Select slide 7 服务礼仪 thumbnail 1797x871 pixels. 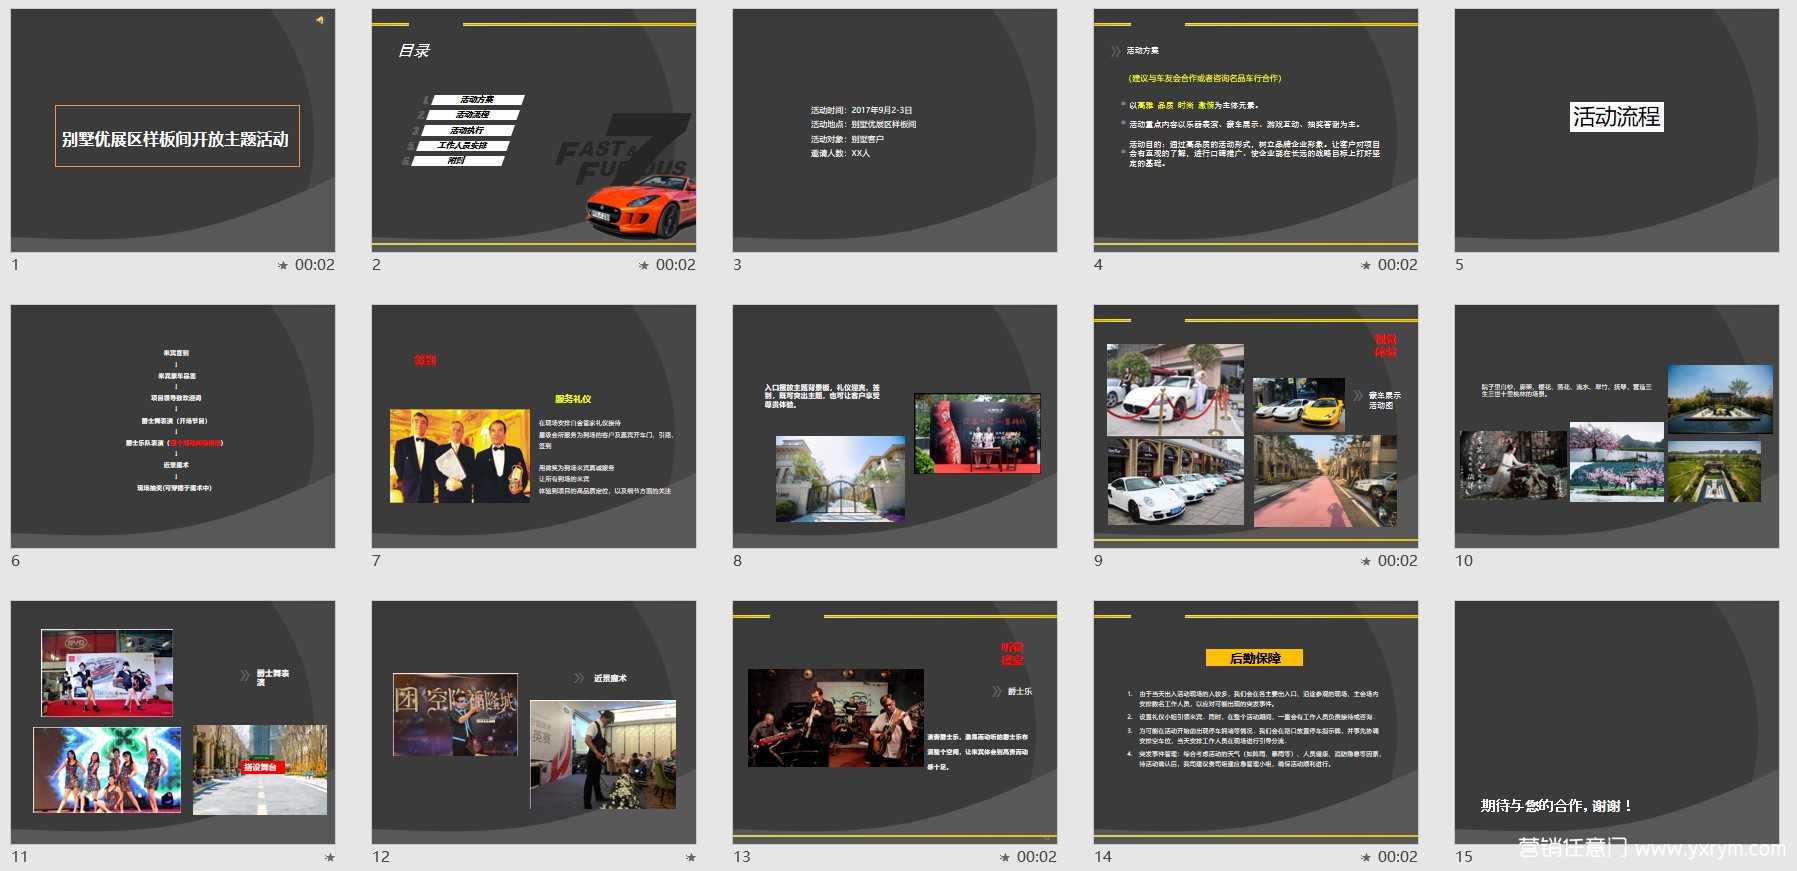534,426
